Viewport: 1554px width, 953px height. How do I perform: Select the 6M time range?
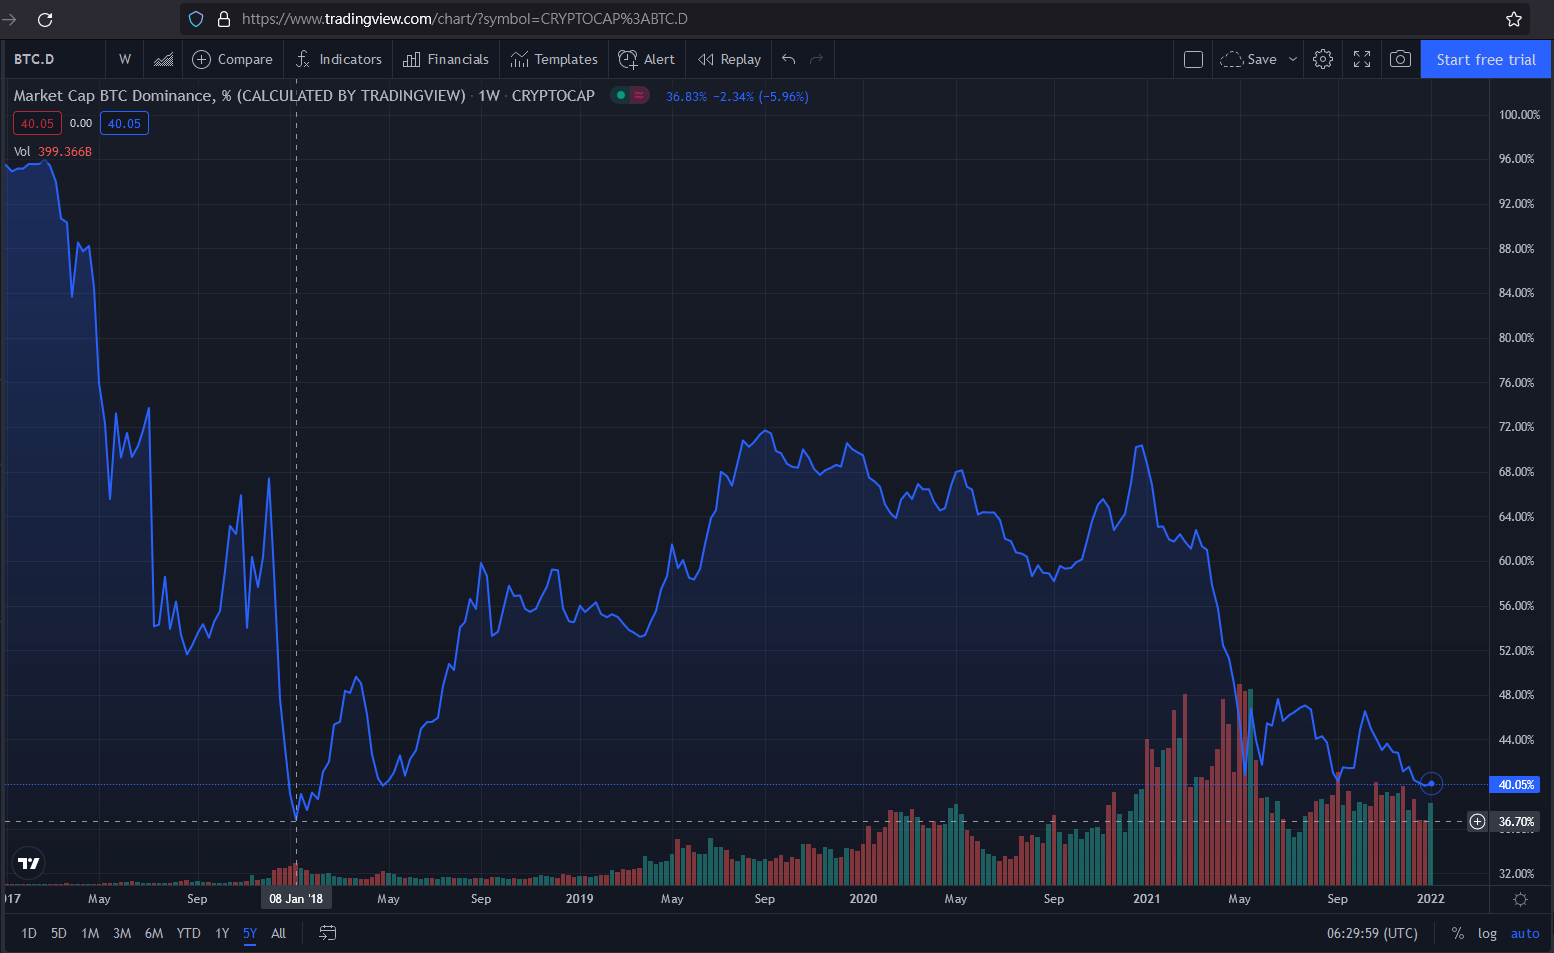[154, 933]
